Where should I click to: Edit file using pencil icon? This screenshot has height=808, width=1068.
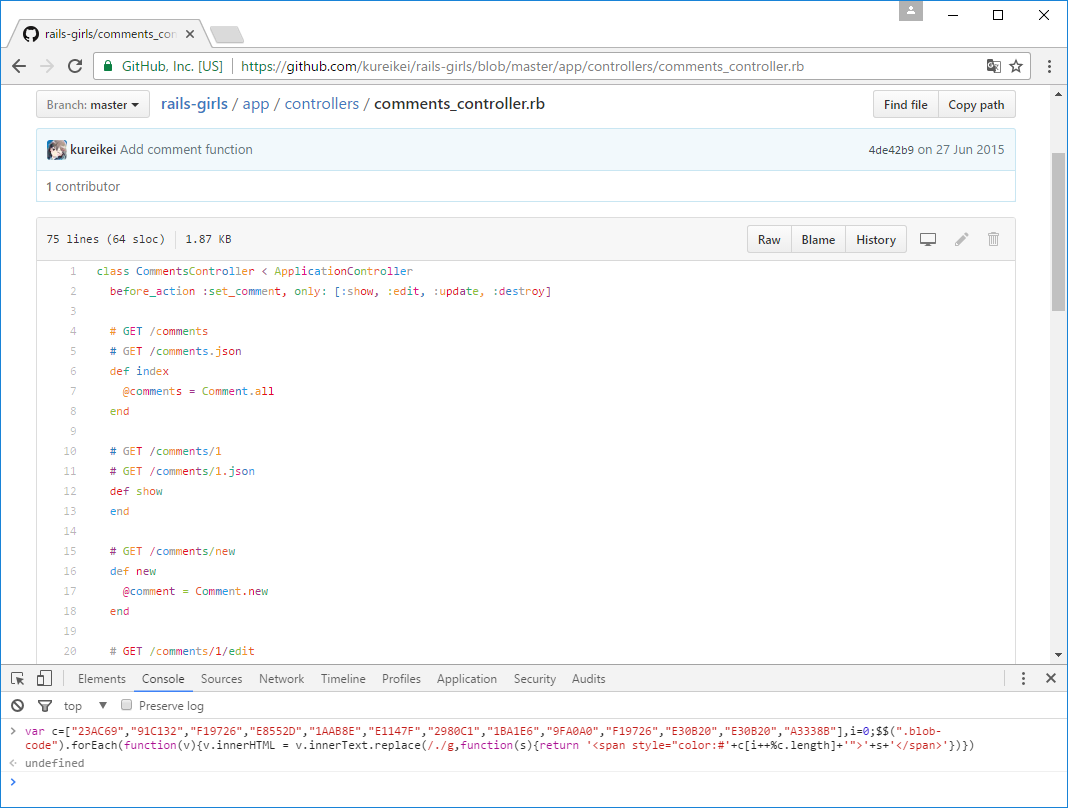coord(961,240)
